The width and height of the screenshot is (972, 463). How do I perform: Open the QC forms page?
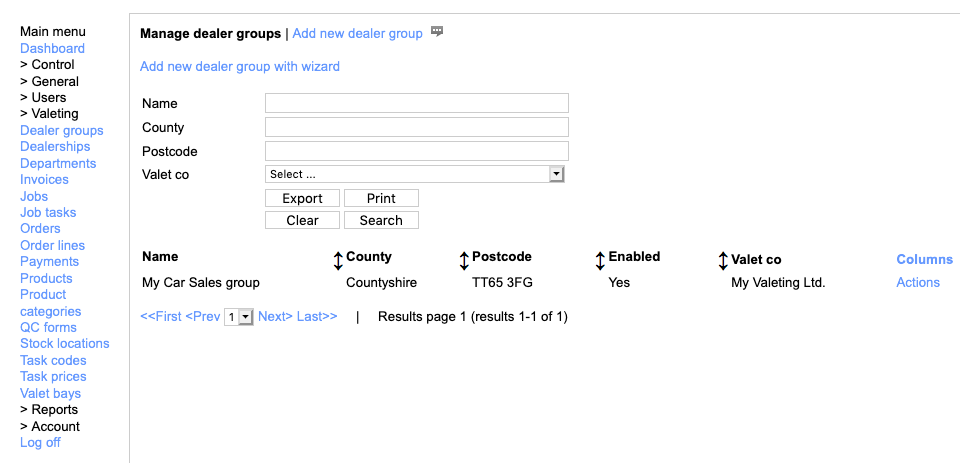click(48, 327)
